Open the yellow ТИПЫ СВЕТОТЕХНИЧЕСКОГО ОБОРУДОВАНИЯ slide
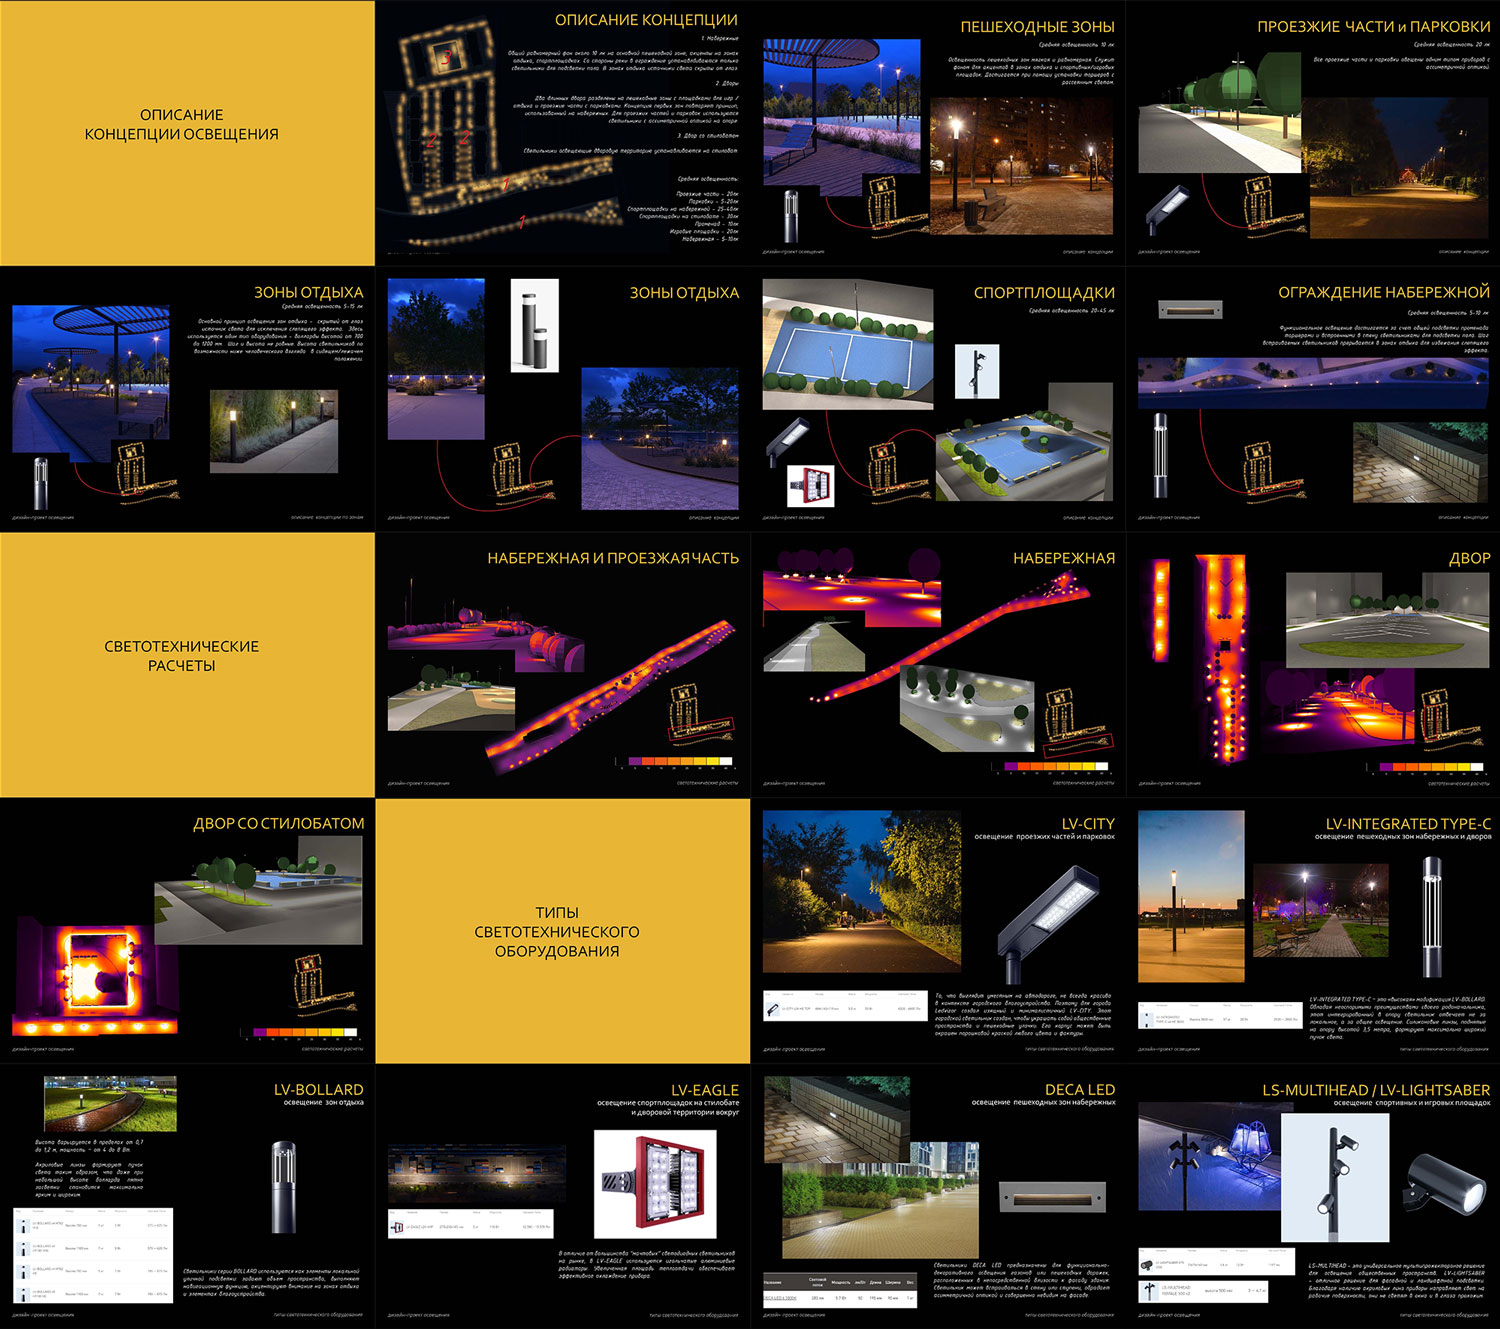The height and width of the screenshot is (1329, 1500). click(x=562, y=930)
